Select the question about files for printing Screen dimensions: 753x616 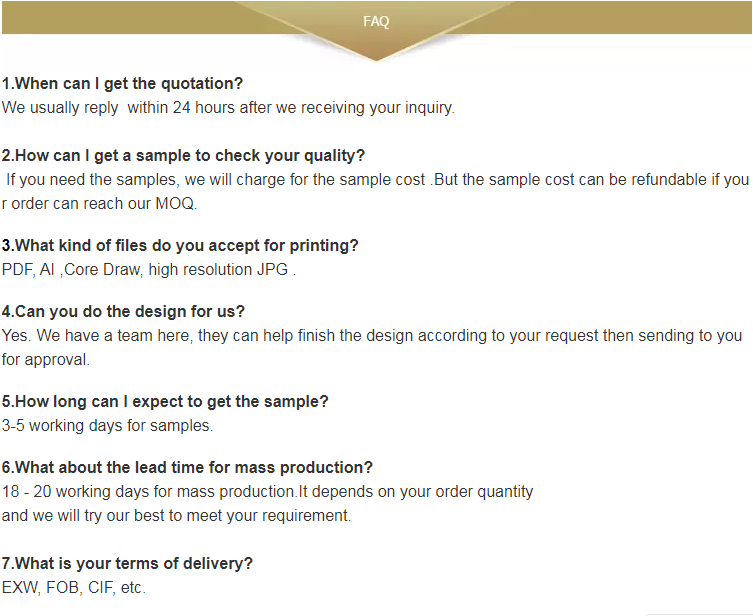click(x=180, y=245)
